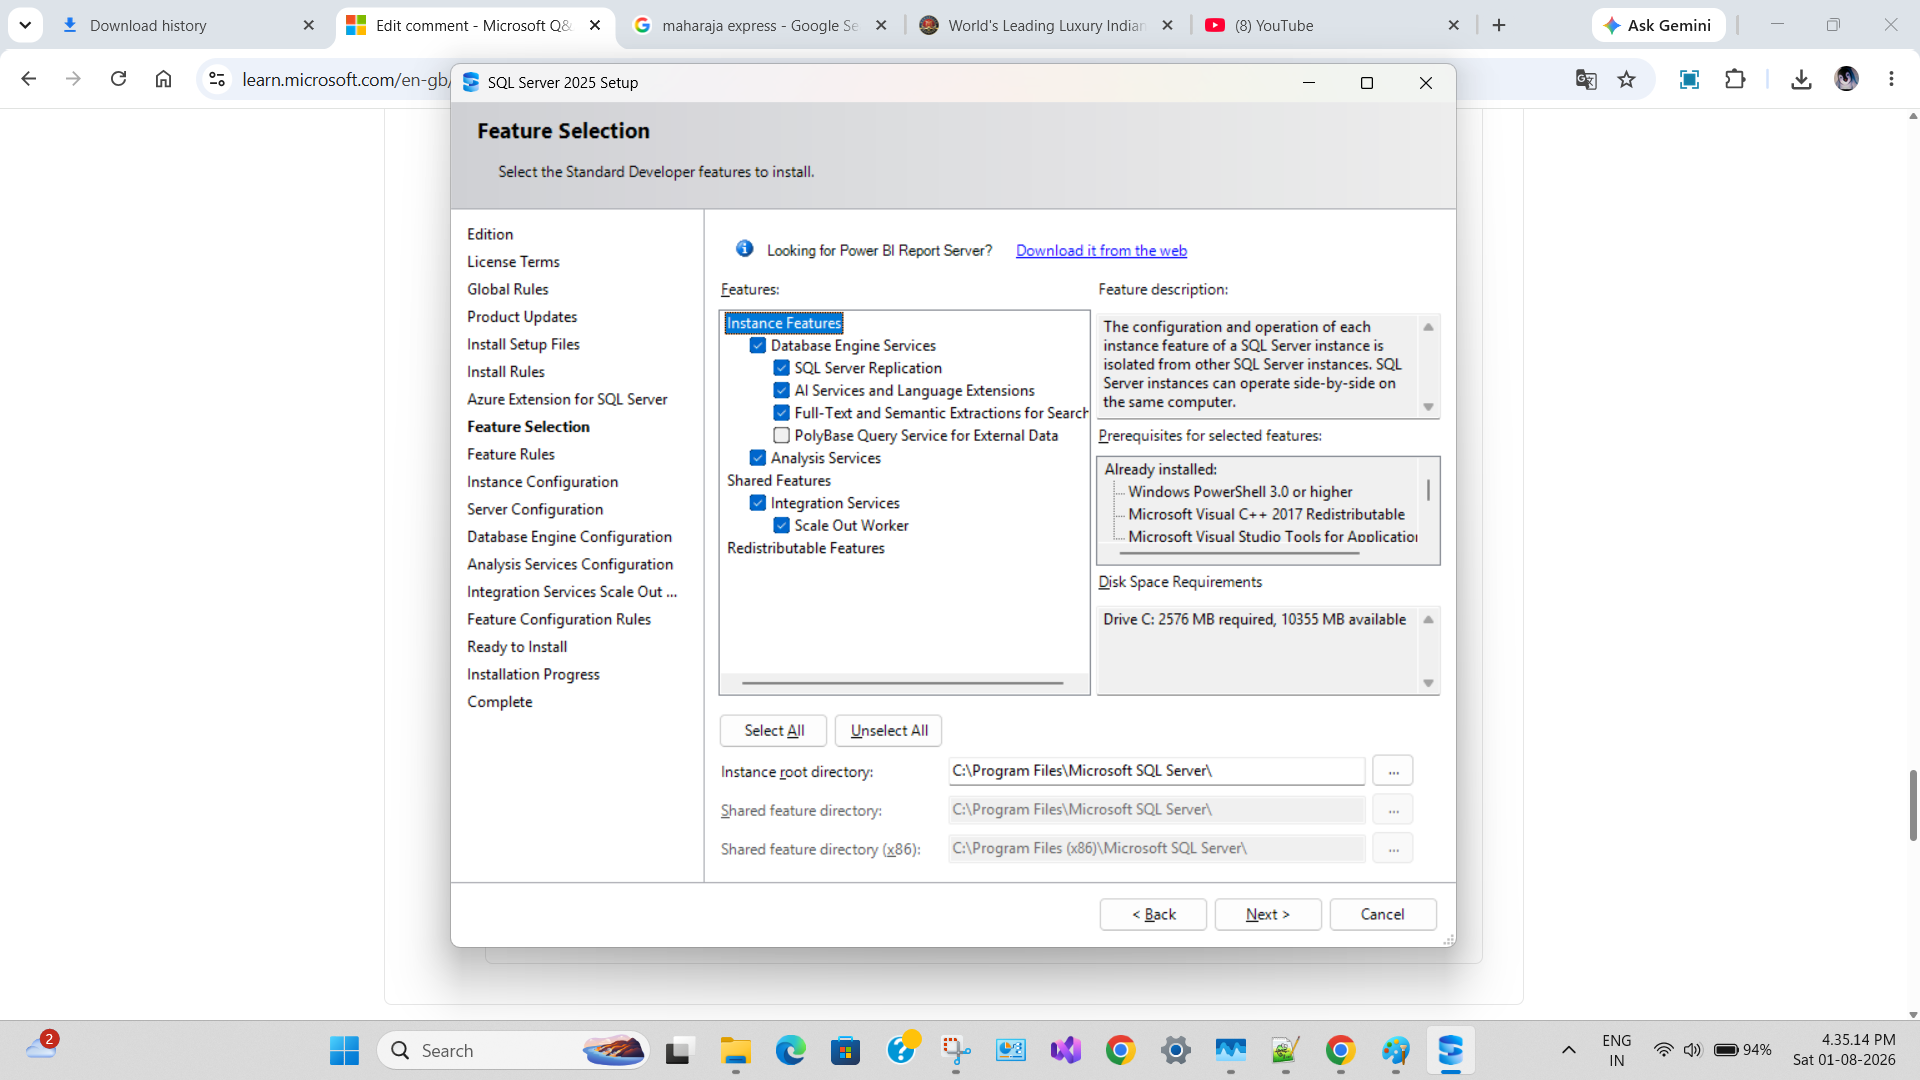Open the battery status tray icon
Screen dimensions: 1920x1080
(1743, 1050)
